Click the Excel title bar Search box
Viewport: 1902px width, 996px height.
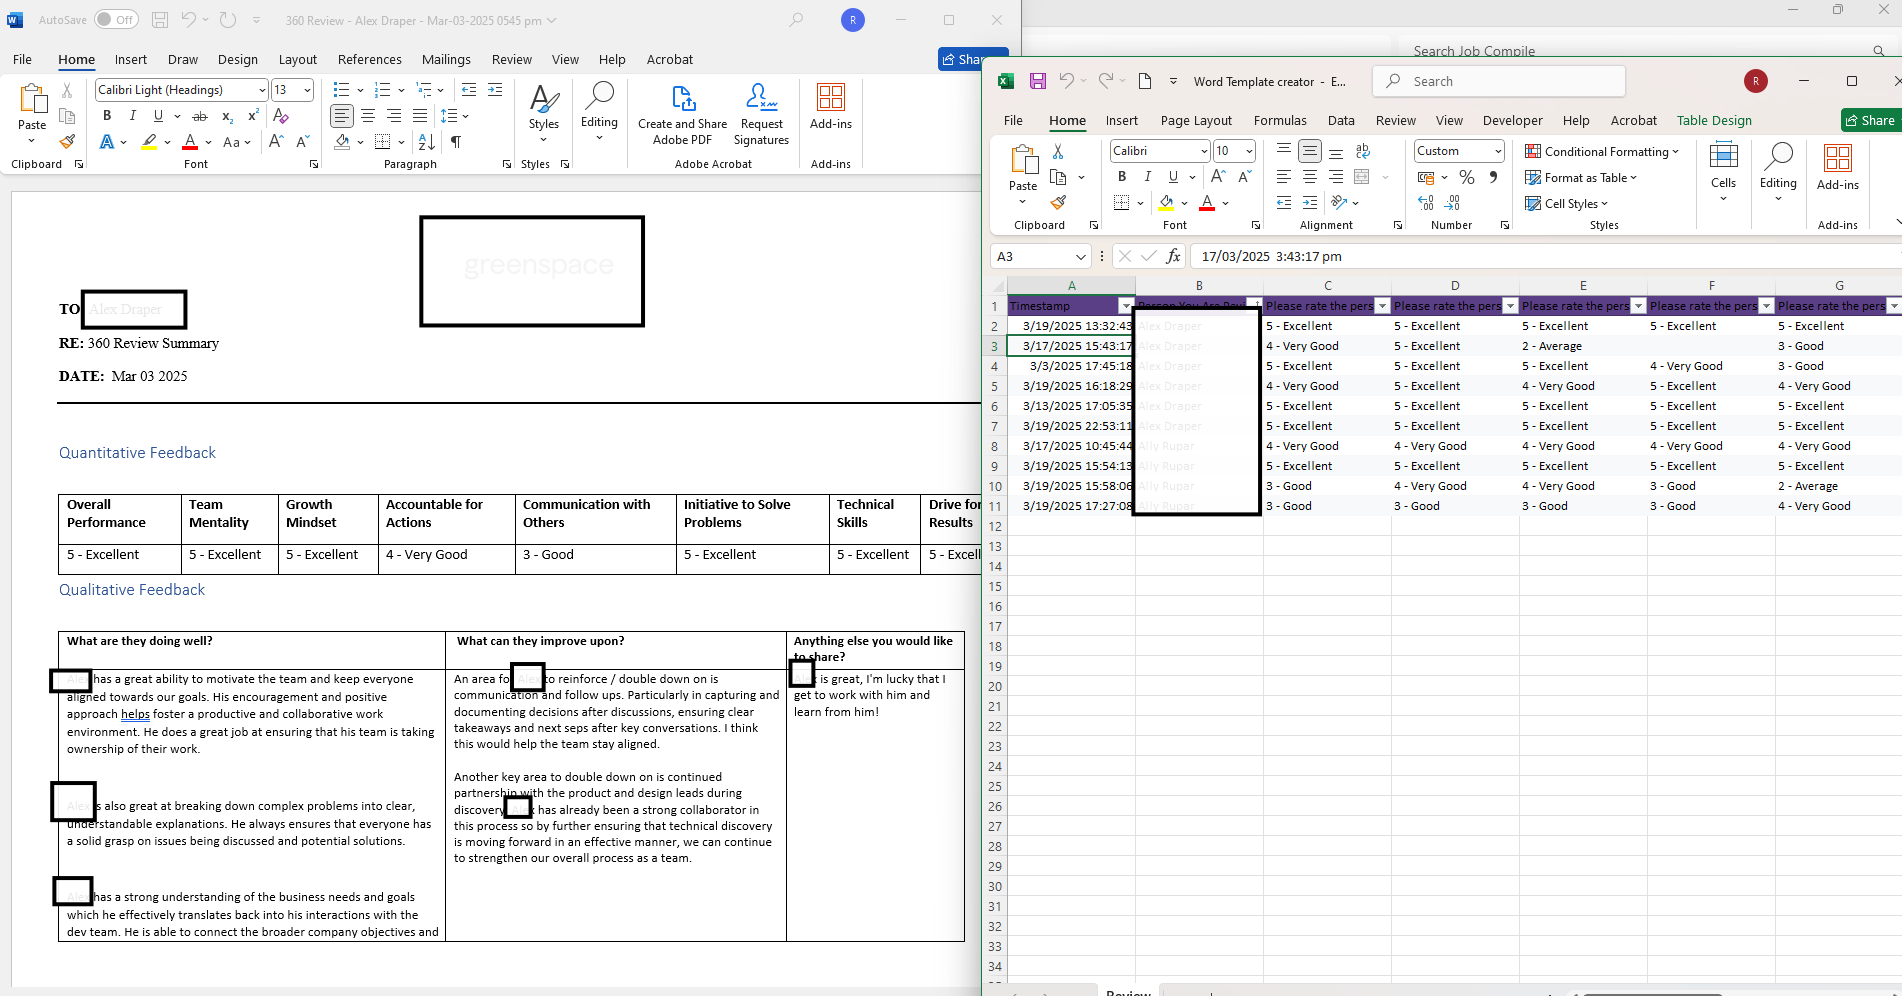(1499, 81)
